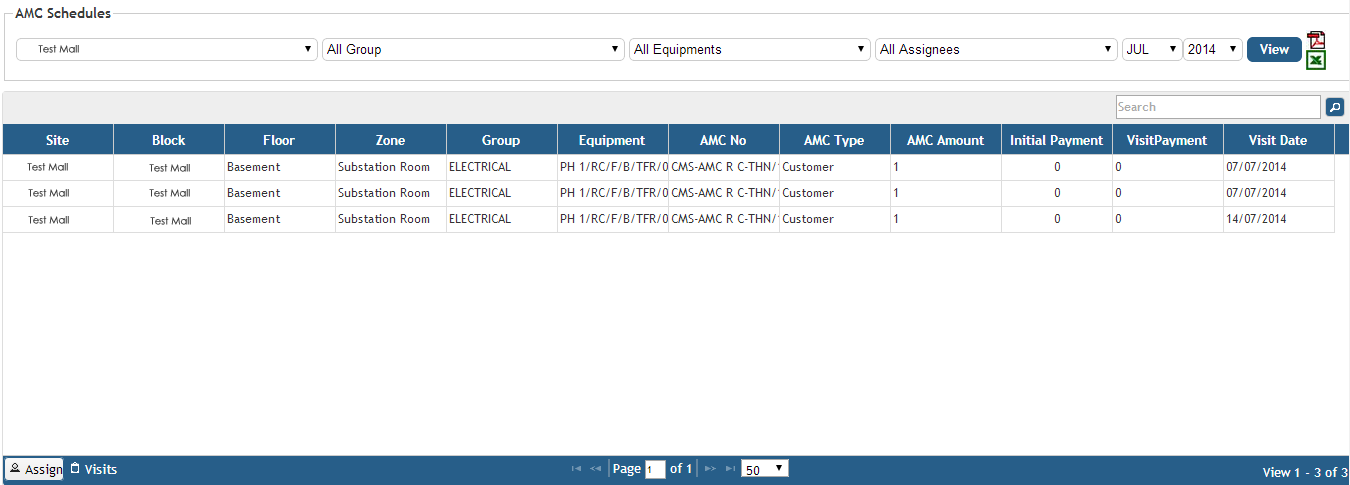Go to last page pager icon
The image size is (1350, 485).
pyautogui.click(x=730, y=469)
